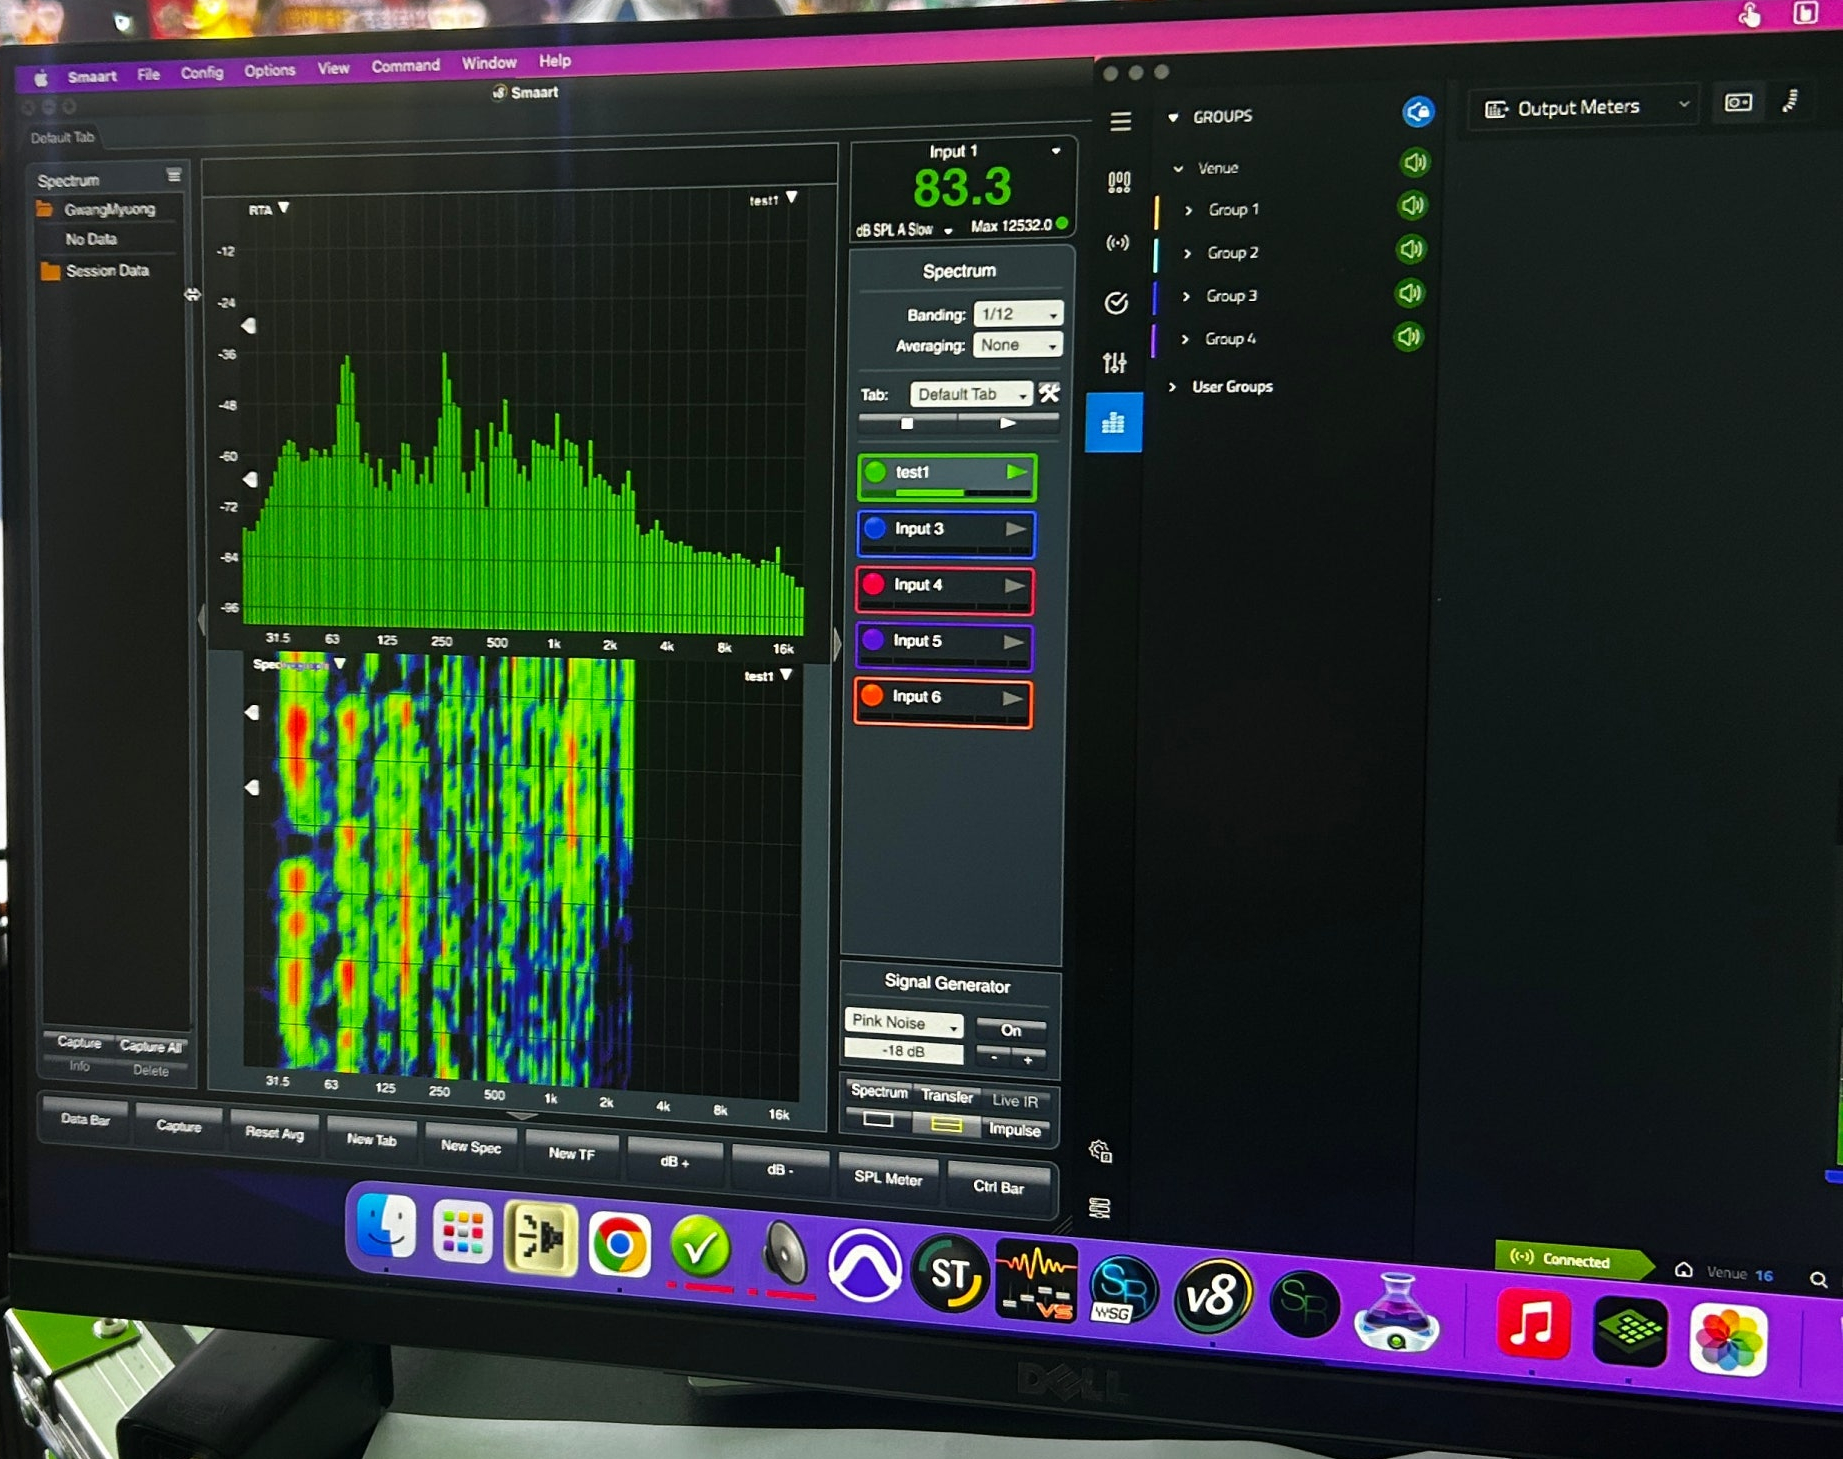
Task: Open the Config menu
Action: tap(202, 73)
